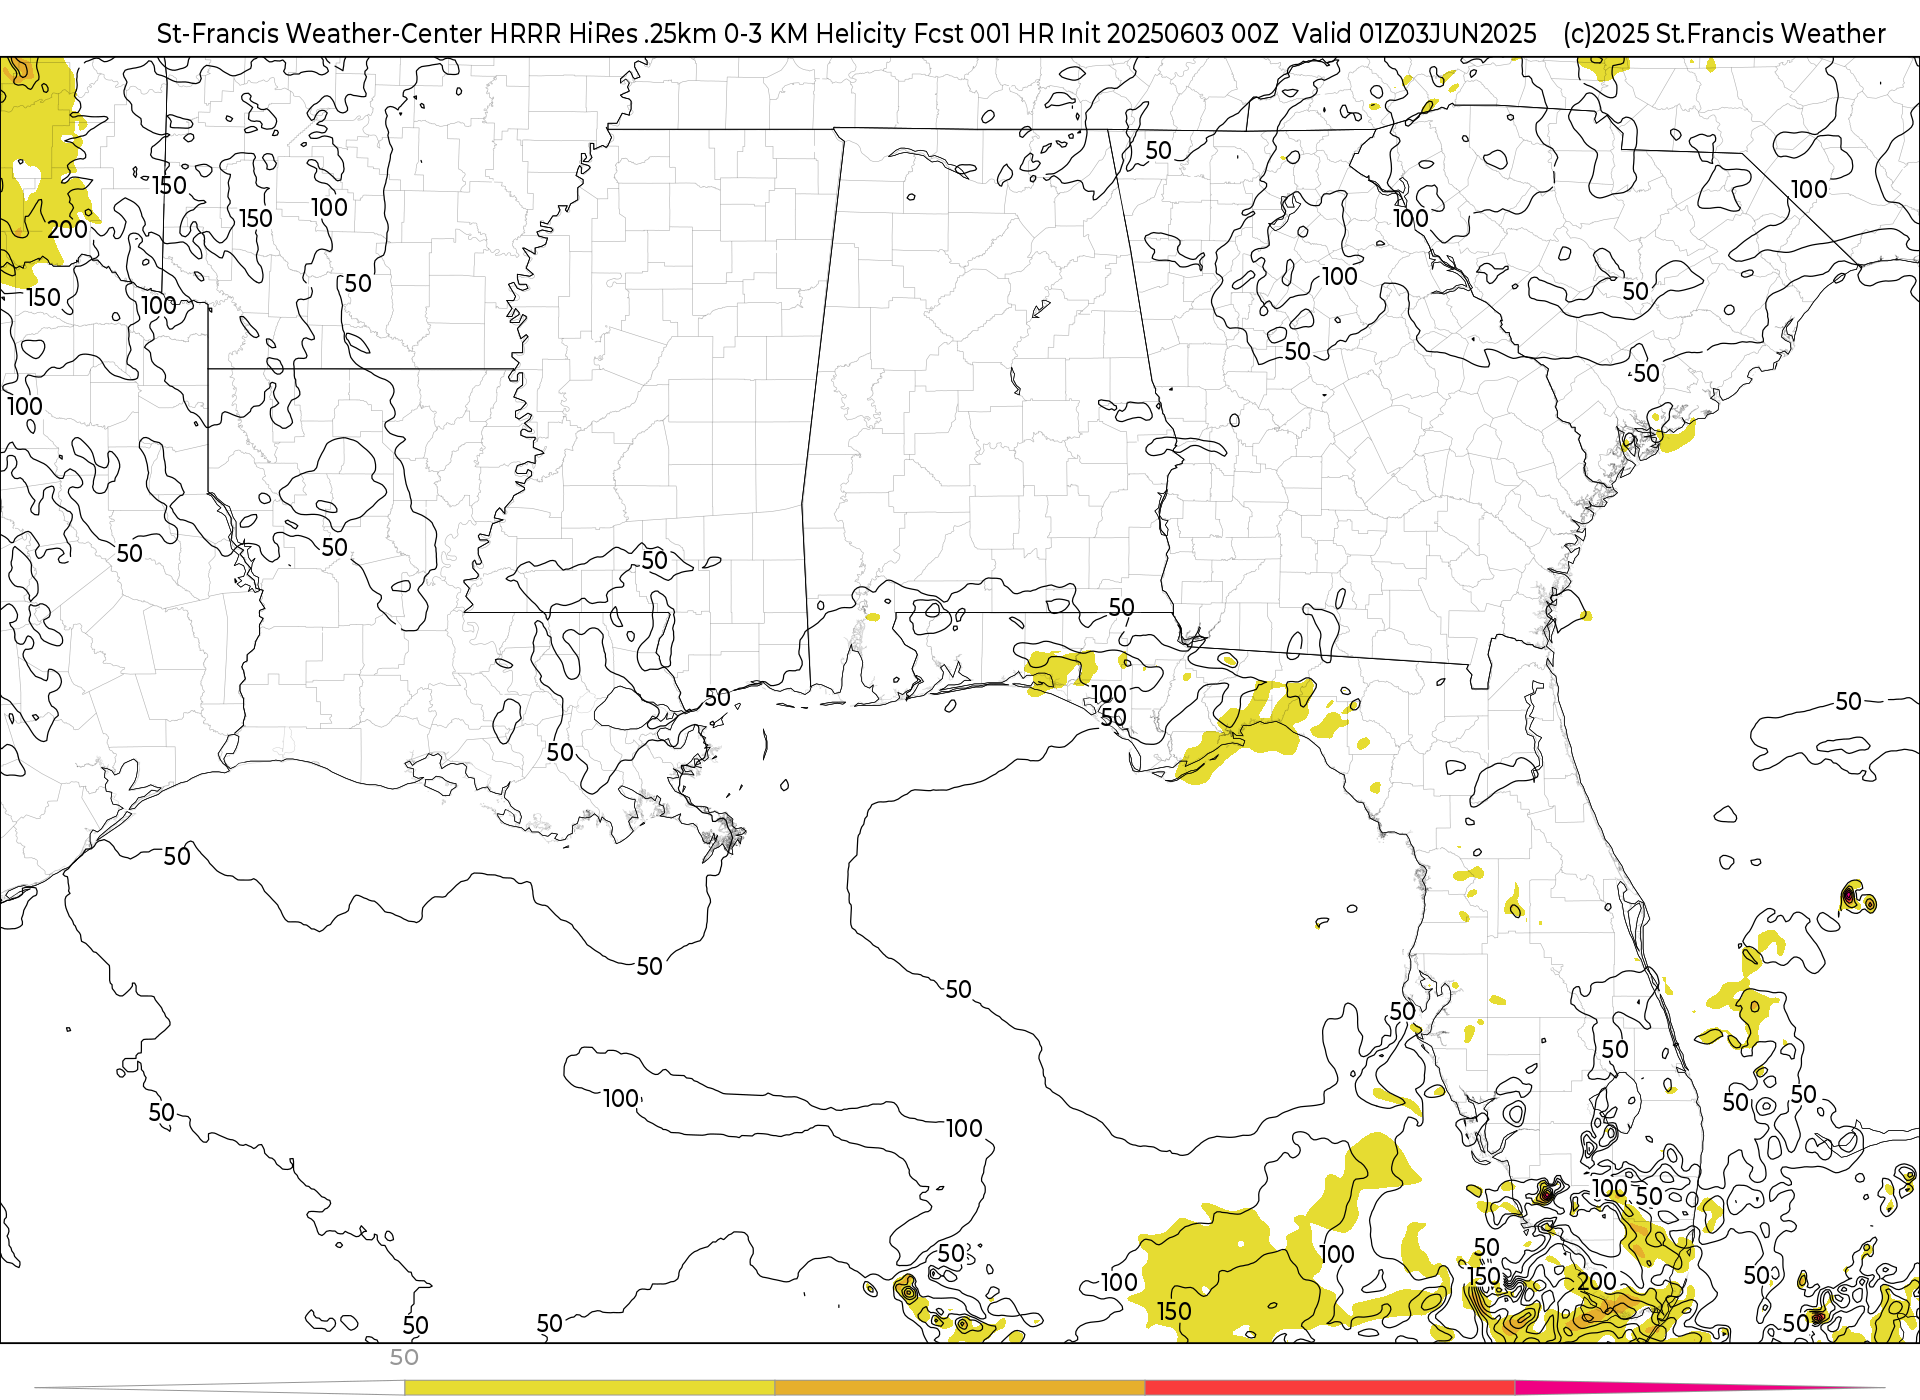Click the 'St-Francis Weather-Center' title text

click(320, 34)
